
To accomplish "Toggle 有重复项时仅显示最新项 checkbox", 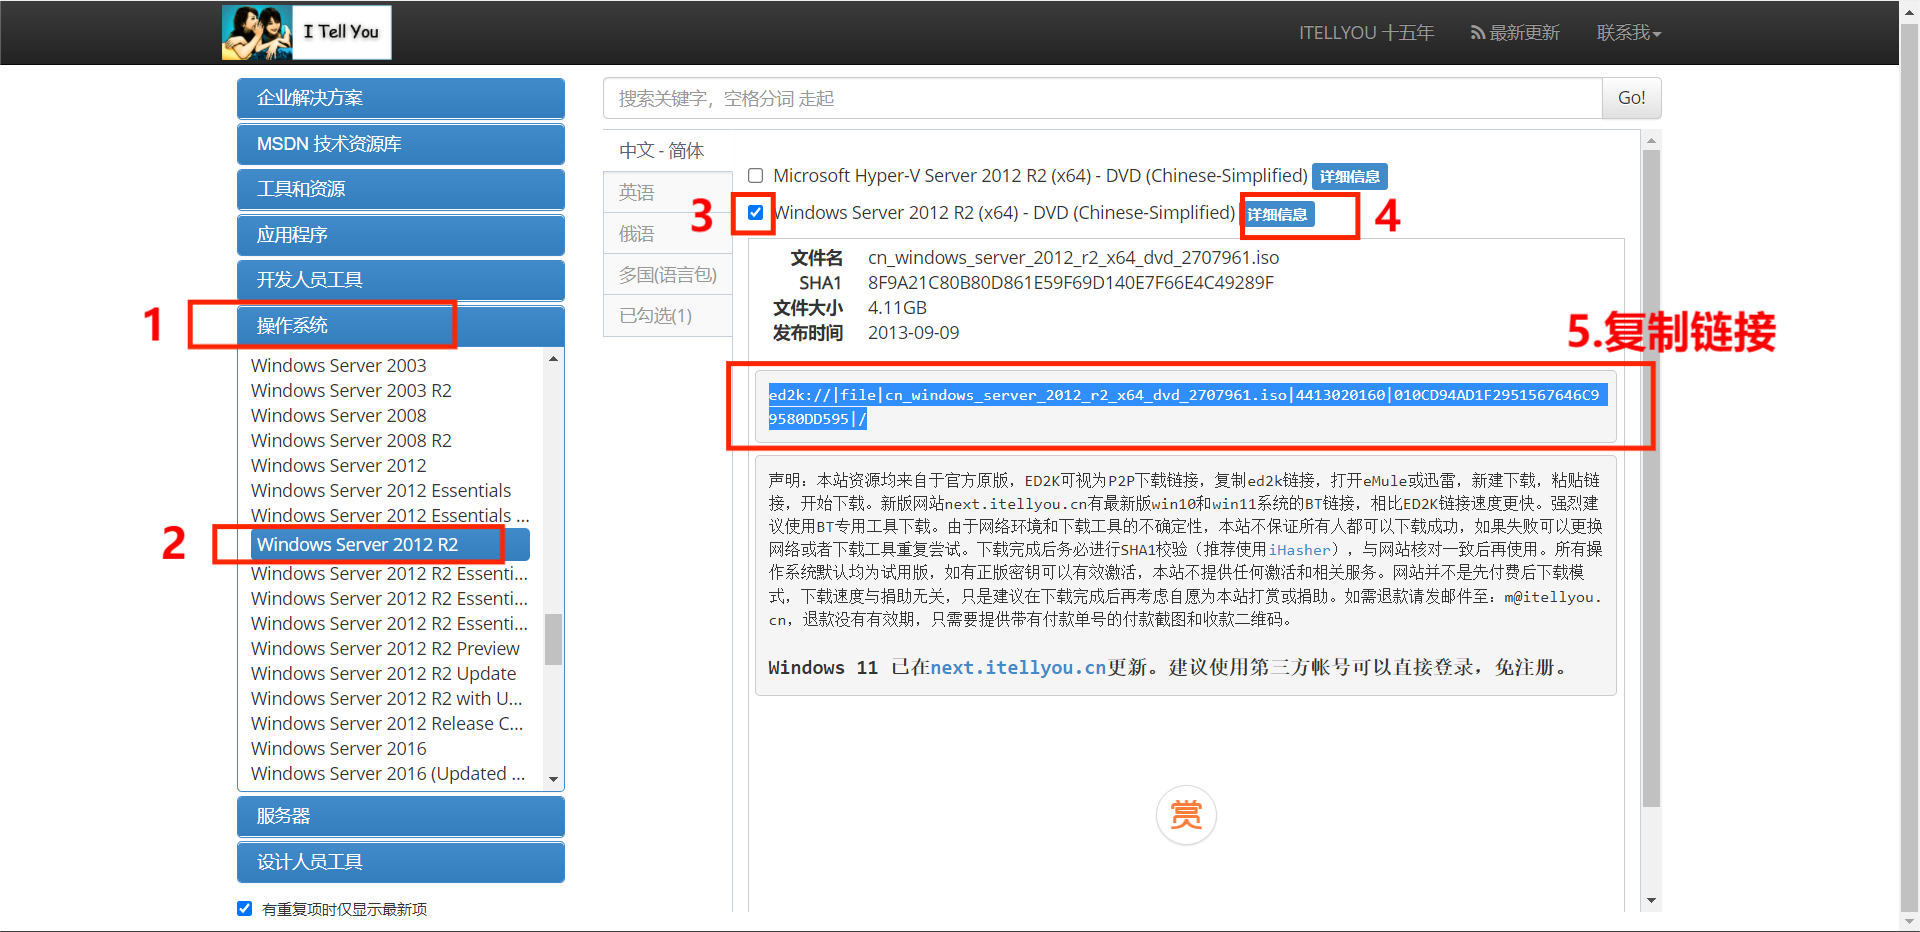I will [244, 908].
